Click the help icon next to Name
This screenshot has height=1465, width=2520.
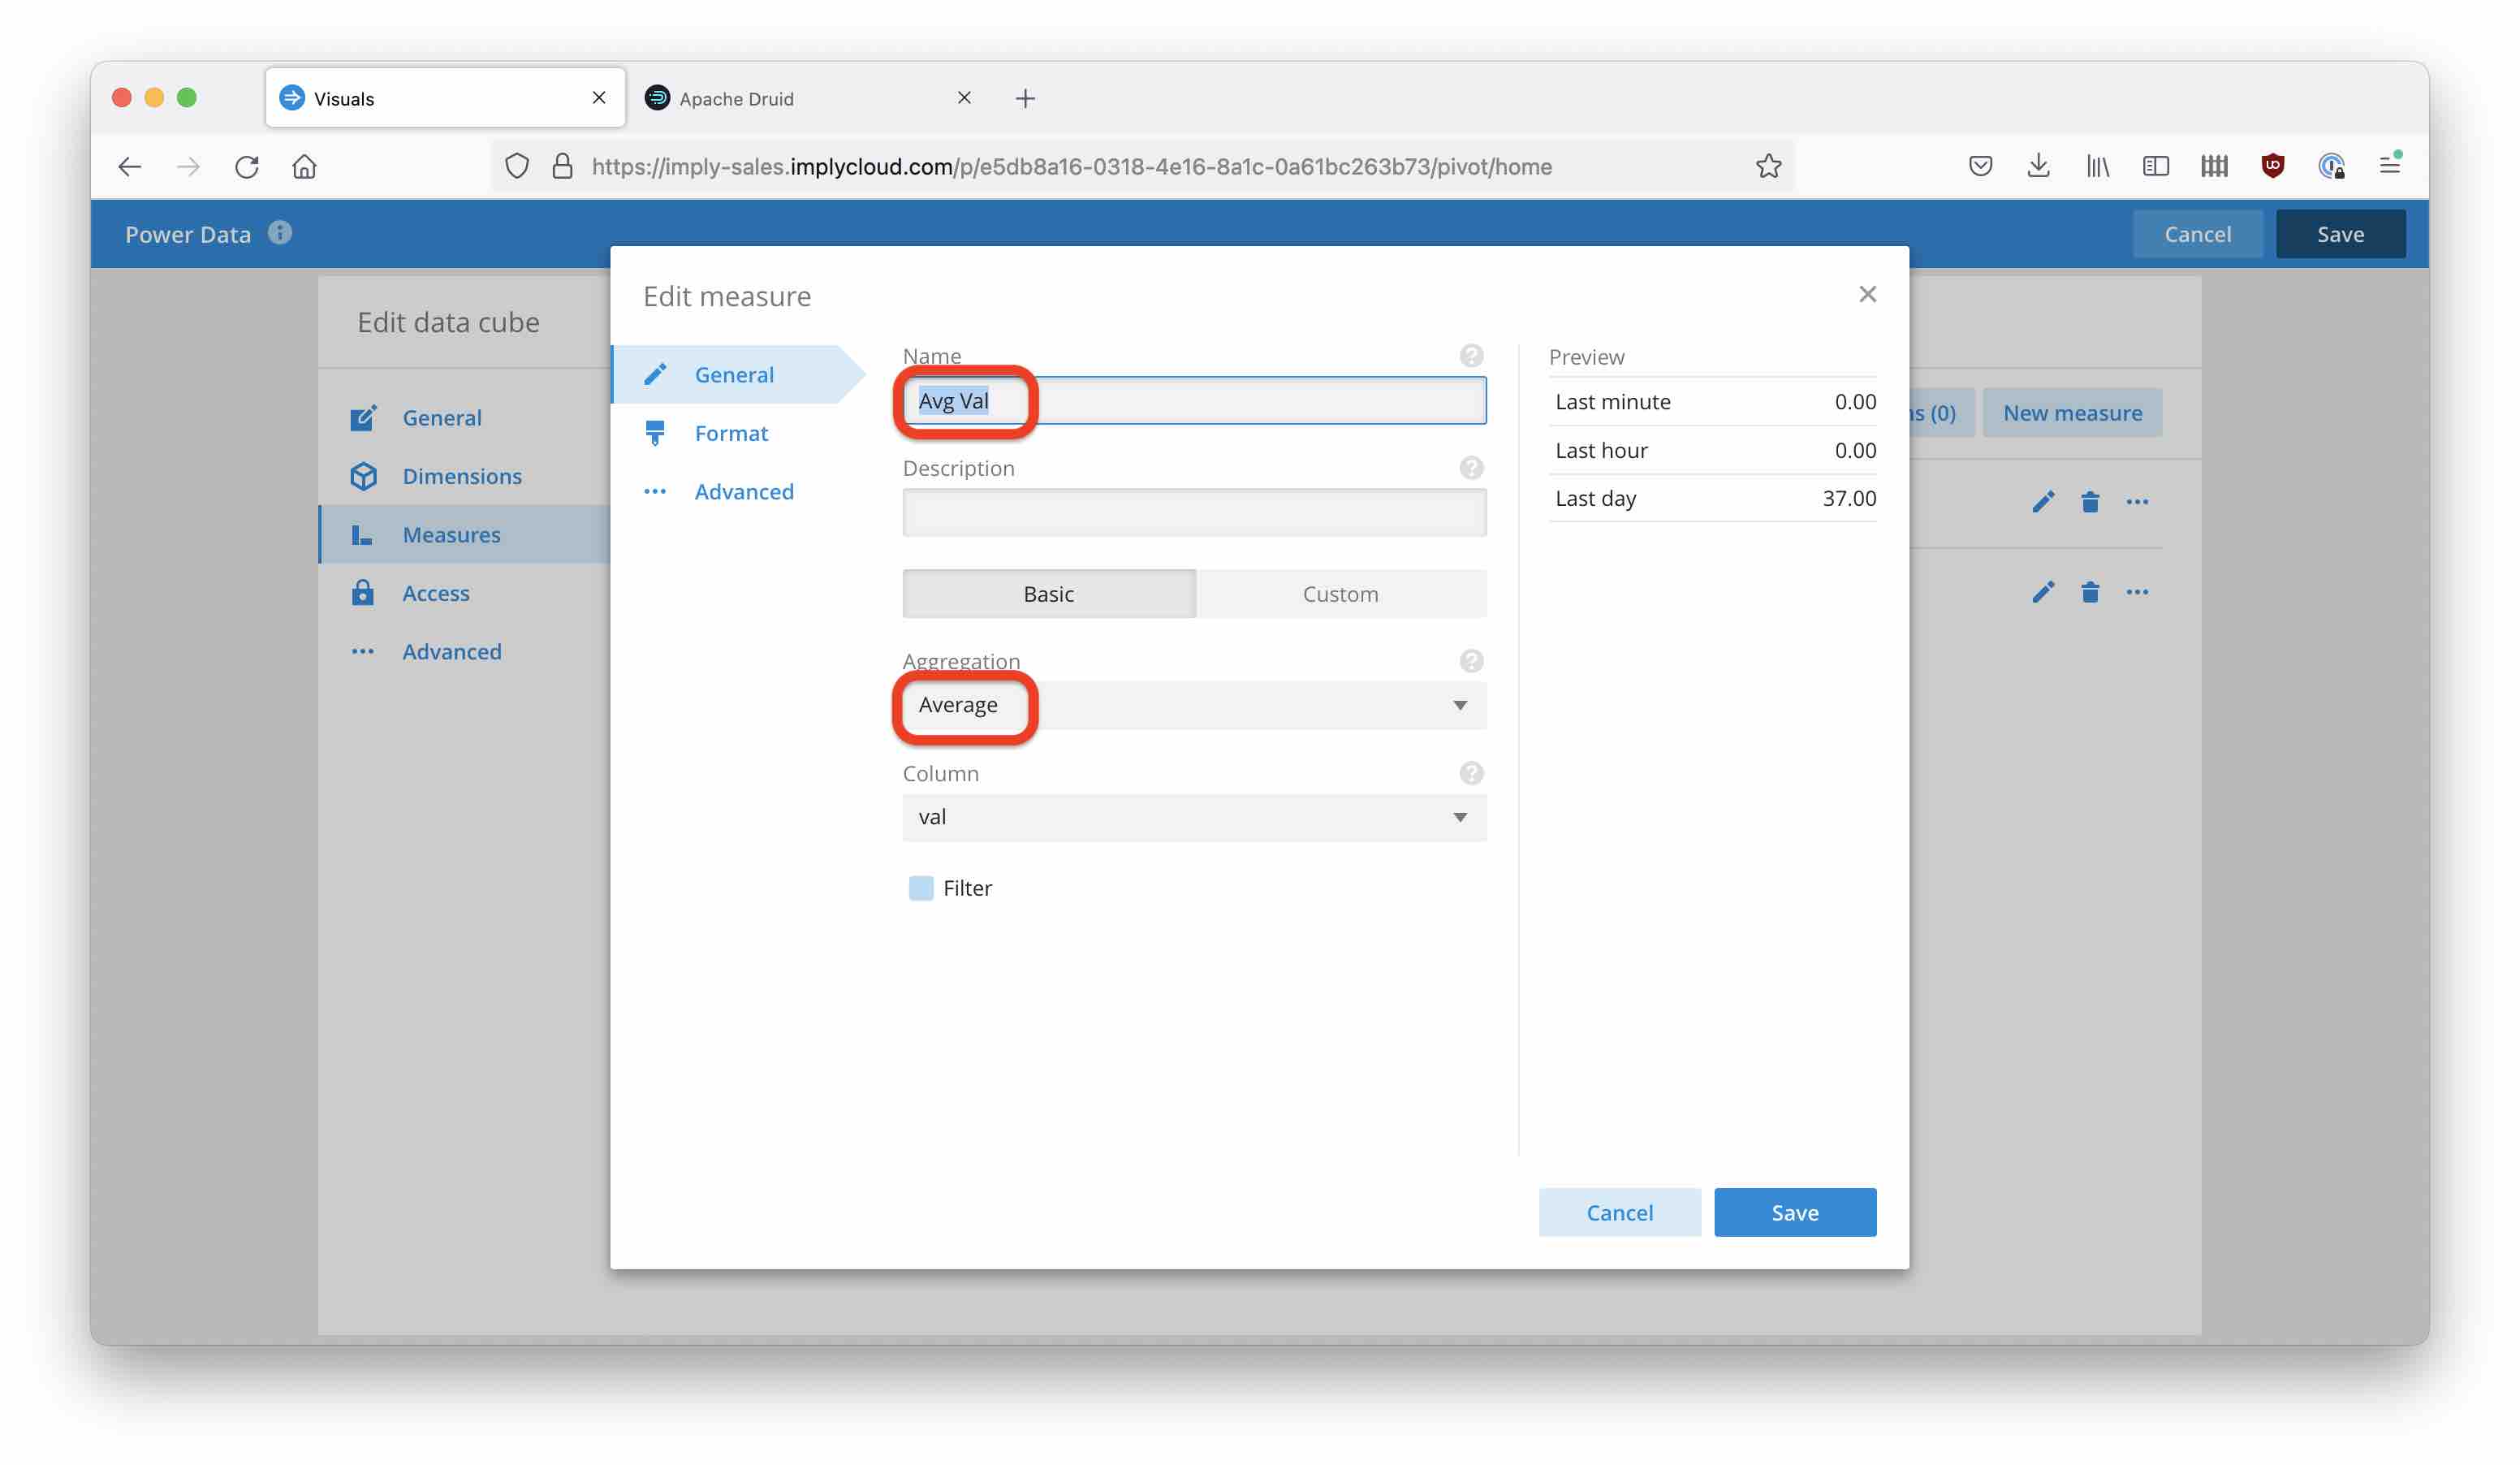coord(1471,356)
